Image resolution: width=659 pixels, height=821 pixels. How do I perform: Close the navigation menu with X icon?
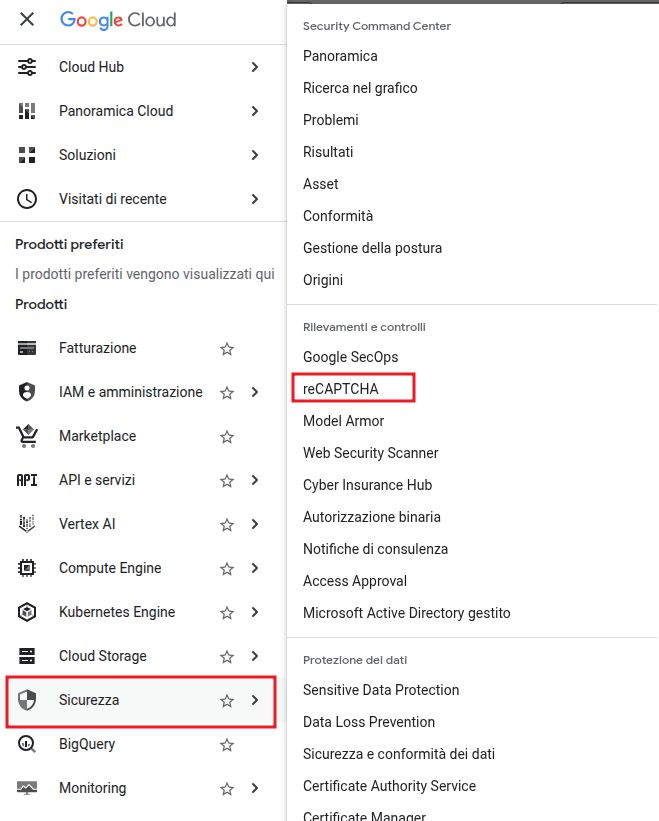(x=27, y=20)
